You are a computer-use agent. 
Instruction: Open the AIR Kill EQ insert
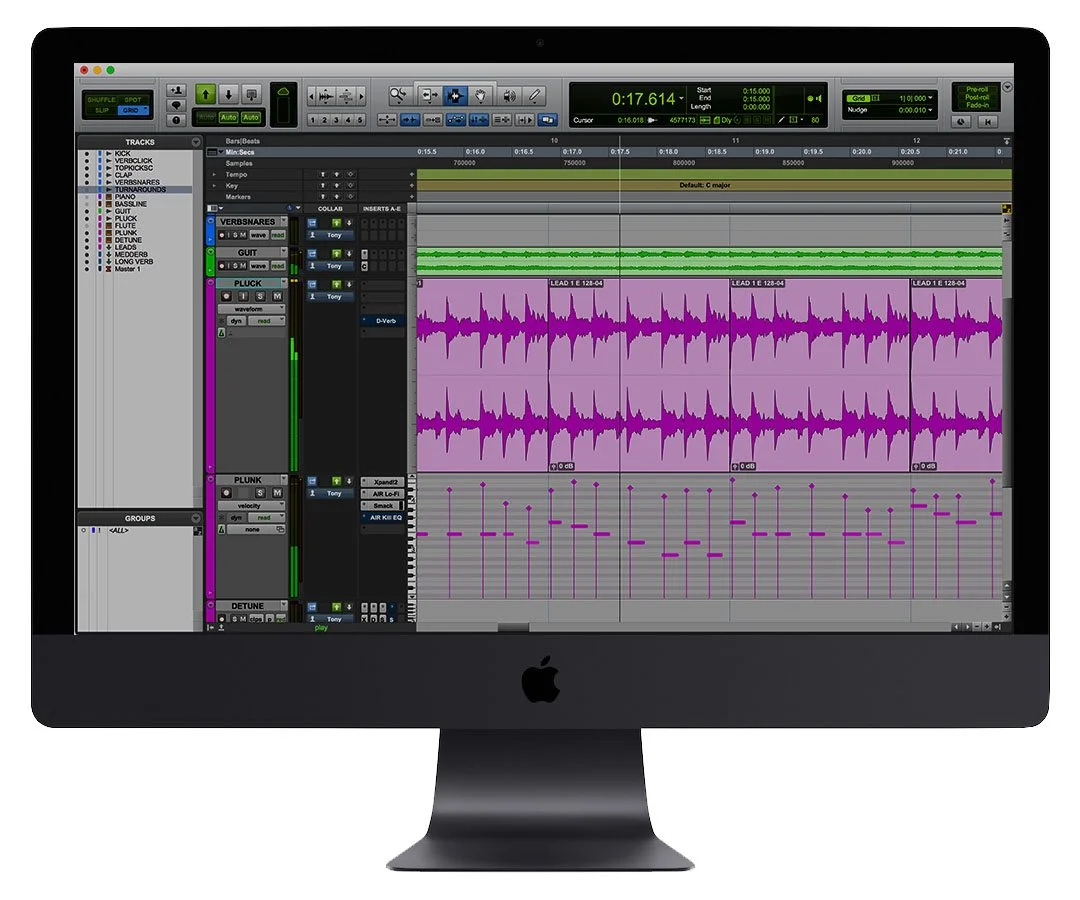[x=385, y=517]
